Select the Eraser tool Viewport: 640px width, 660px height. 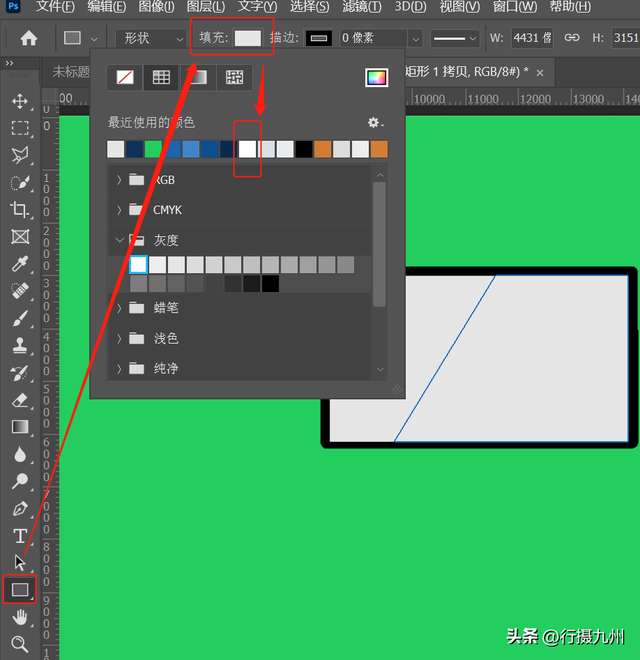pos(20,400)
